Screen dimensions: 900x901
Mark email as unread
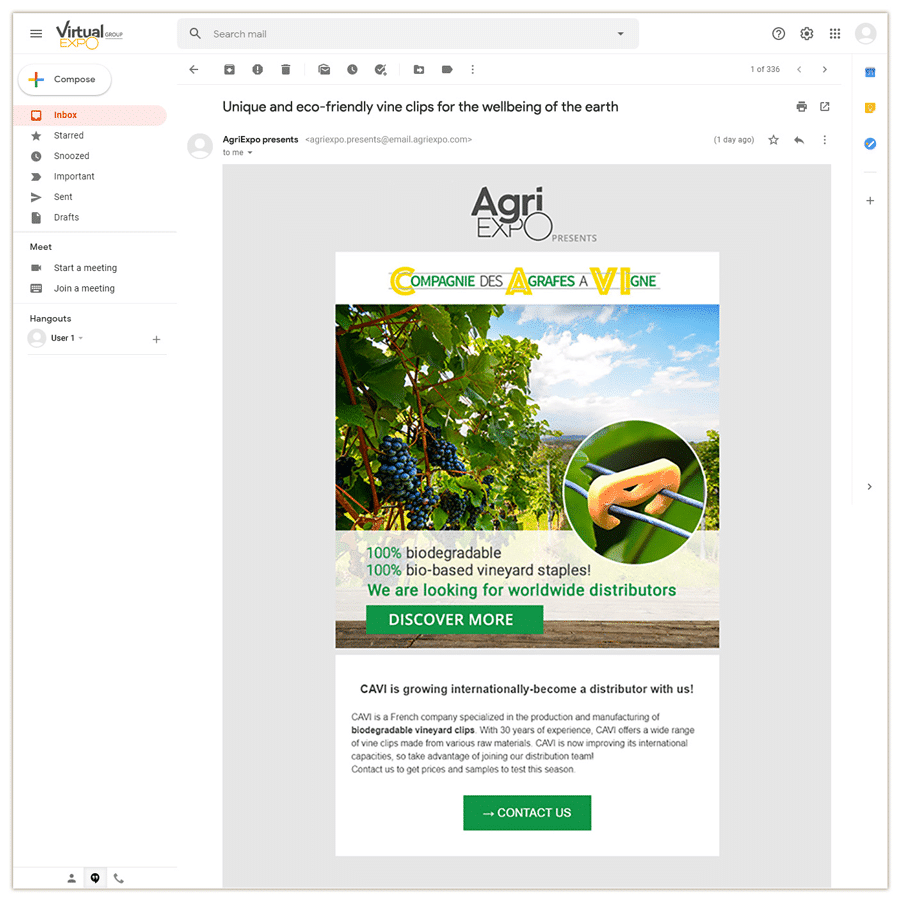point(324,70)
